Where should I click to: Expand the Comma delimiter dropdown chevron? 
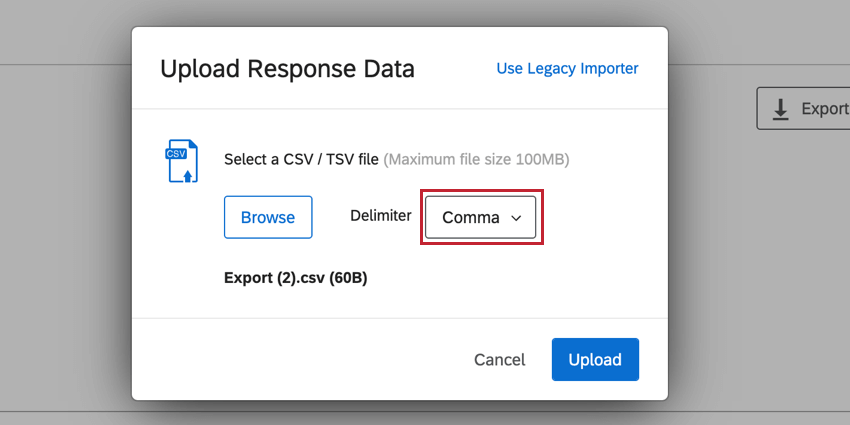(x=516, y=218)
